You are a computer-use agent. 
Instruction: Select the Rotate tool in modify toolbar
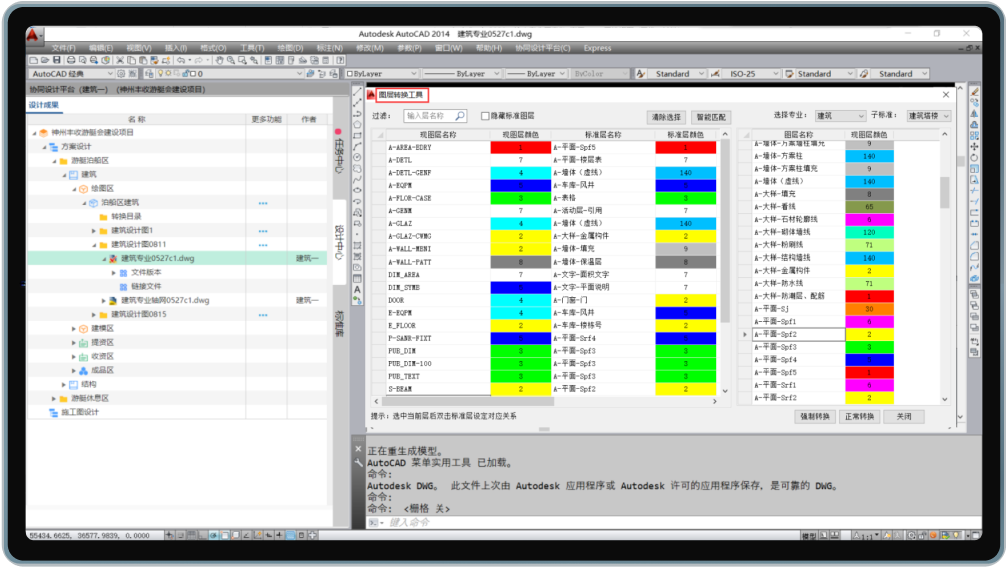click(x=974, y=157)
